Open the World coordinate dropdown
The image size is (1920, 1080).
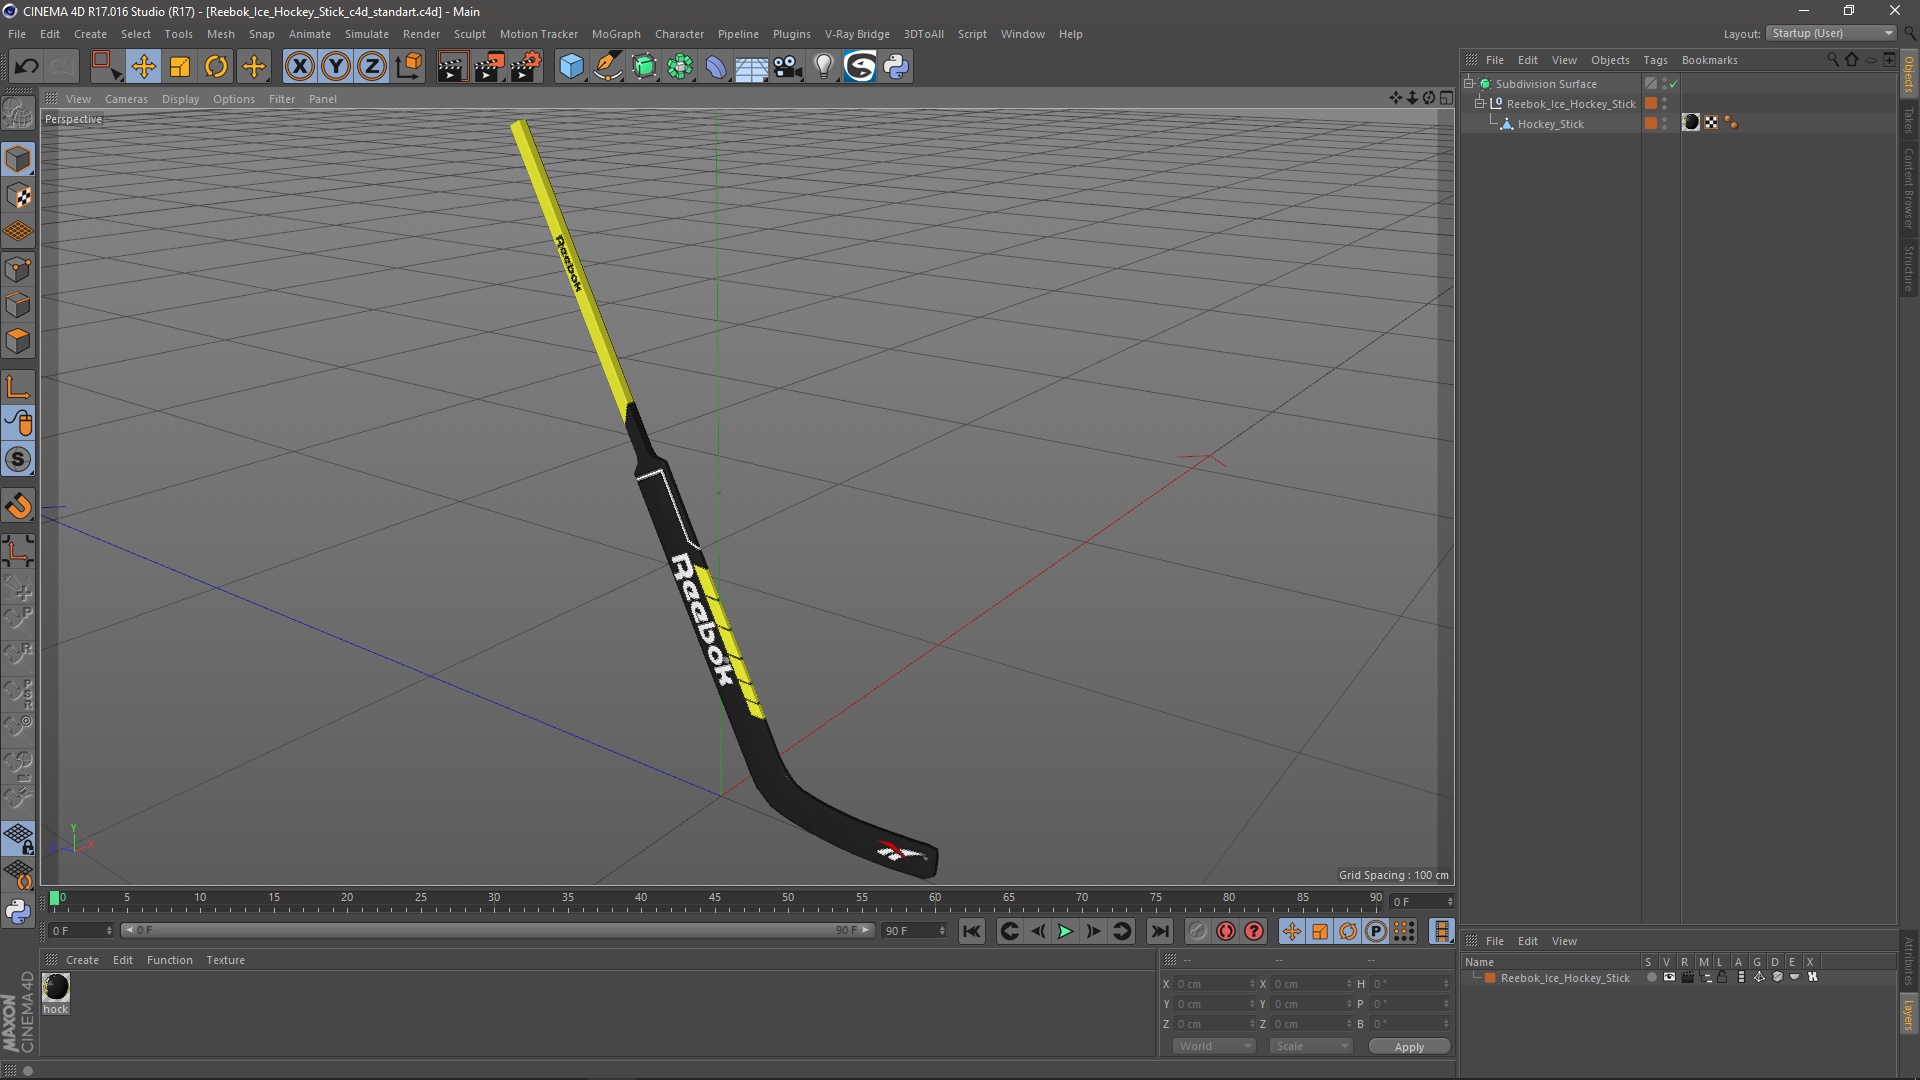point(1214,1046)
